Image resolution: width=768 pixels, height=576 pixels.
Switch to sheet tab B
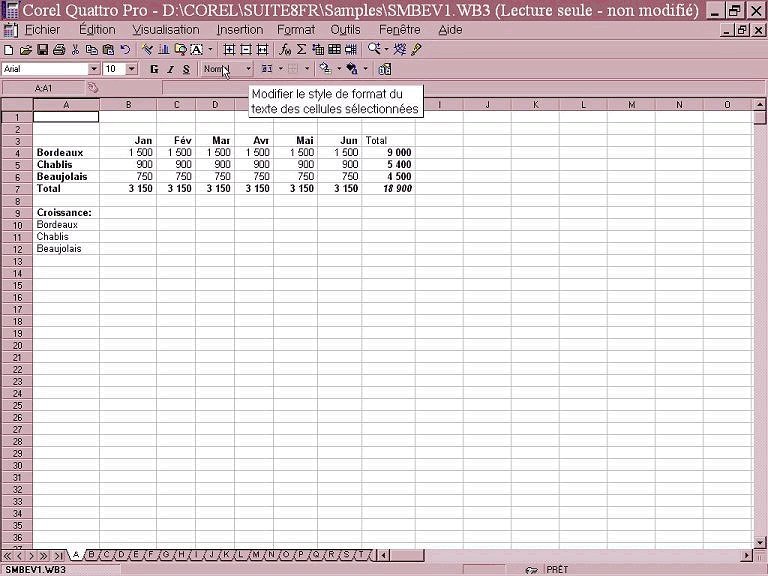point(91,555)
